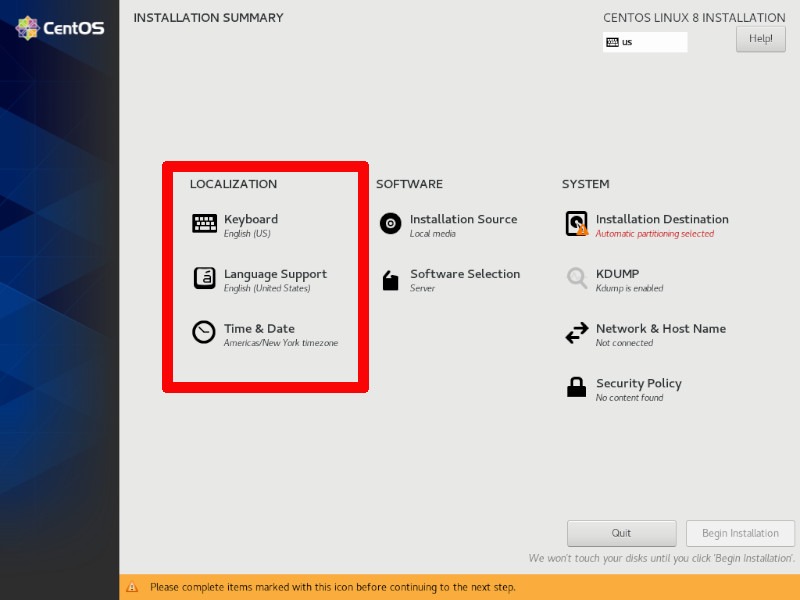Open the KDUMP configuration icon
Screen dimensions: 800x600
[578, 278]
